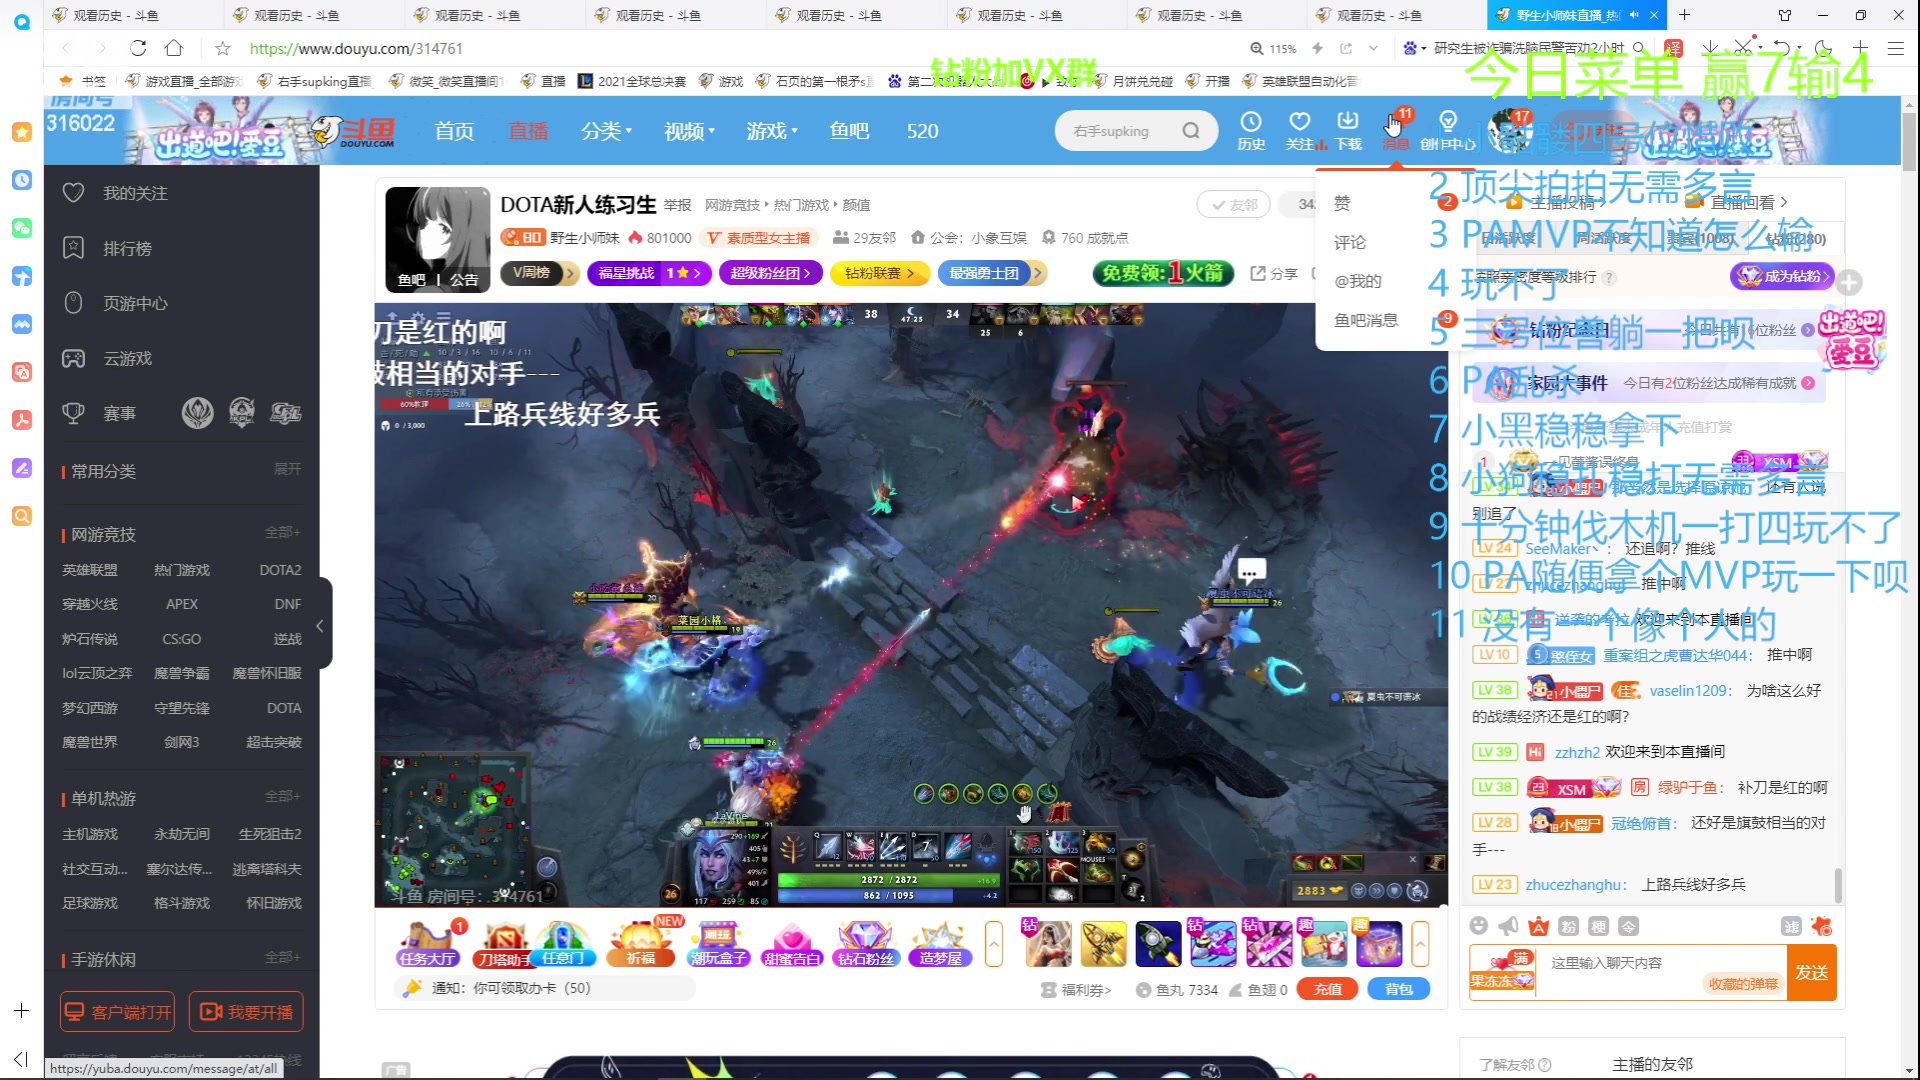This screenshot has width=1920, height=1080.
Task: Click the 关注 heart icon in header
Action: tap(1299, 130)
